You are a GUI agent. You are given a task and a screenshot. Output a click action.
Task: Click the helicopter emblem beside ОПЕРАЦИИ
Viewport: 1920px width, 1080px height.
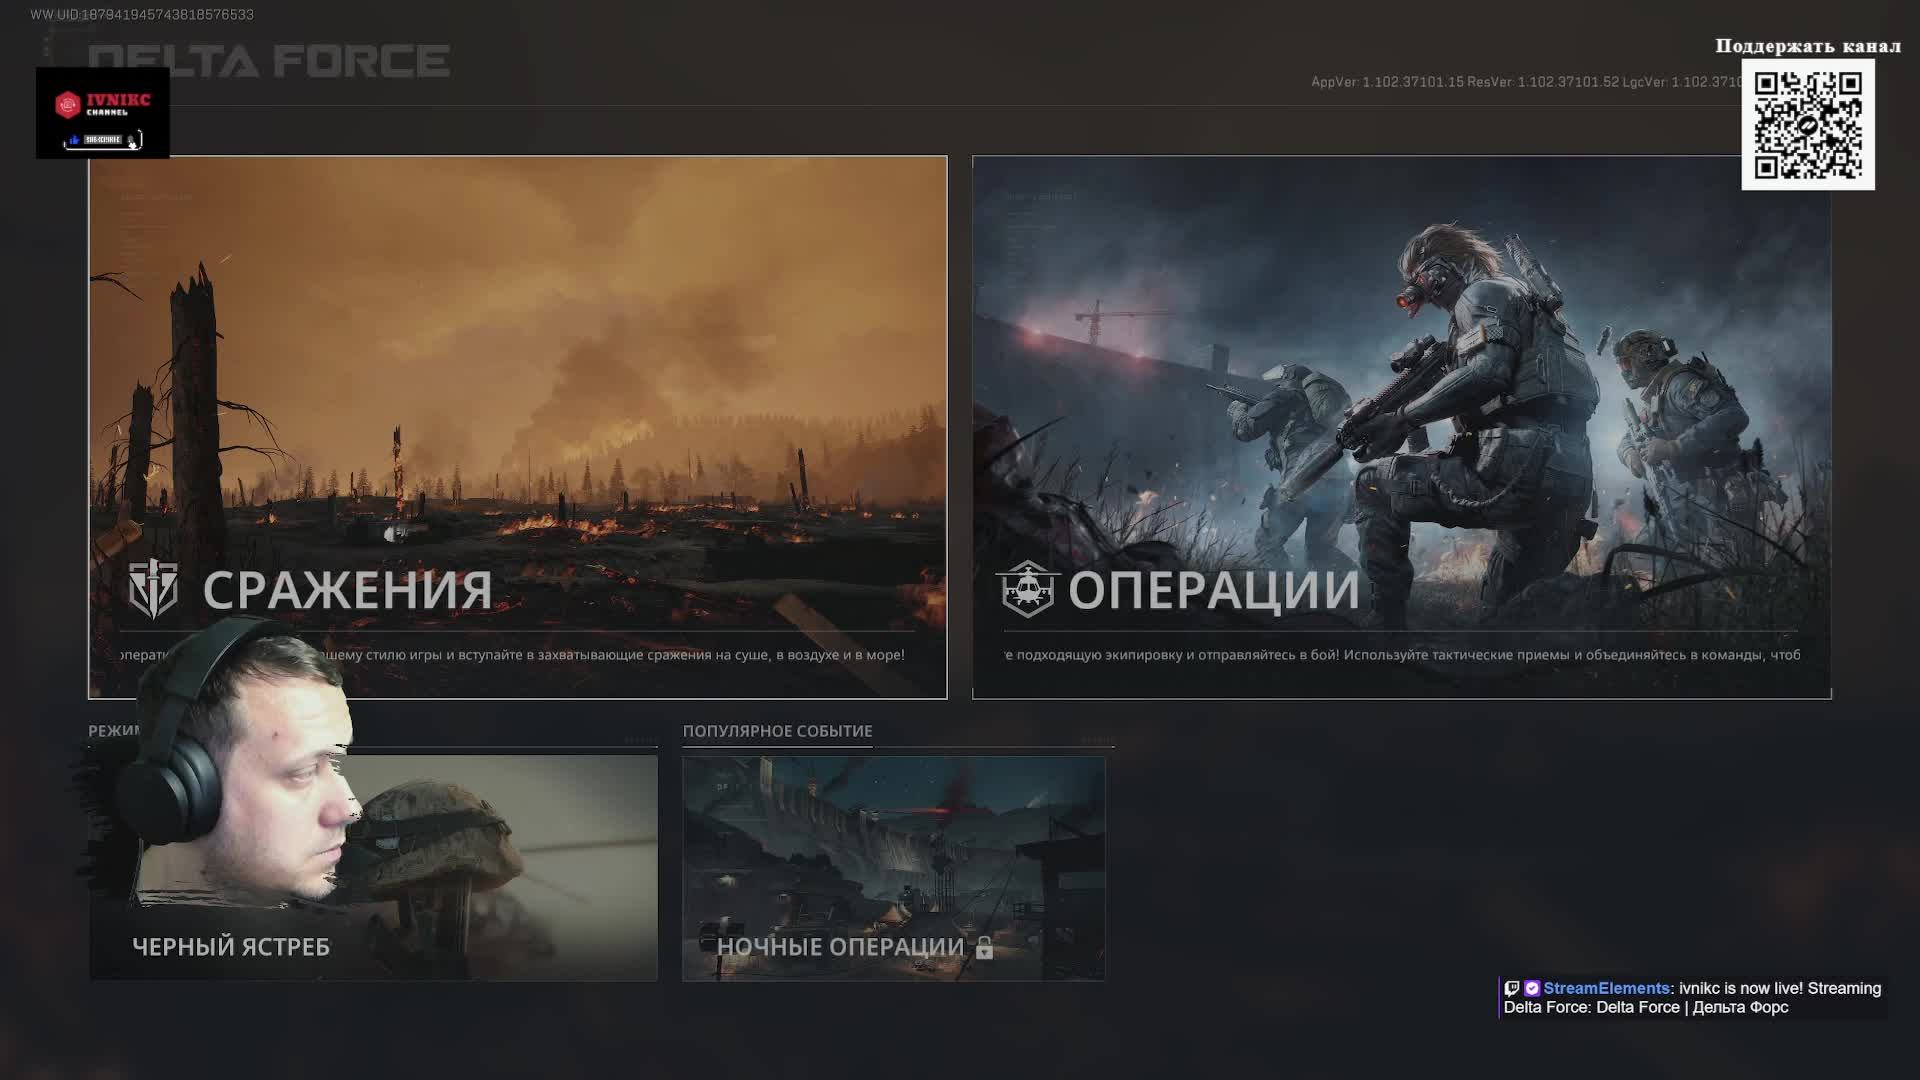[x=1028, y=589]
